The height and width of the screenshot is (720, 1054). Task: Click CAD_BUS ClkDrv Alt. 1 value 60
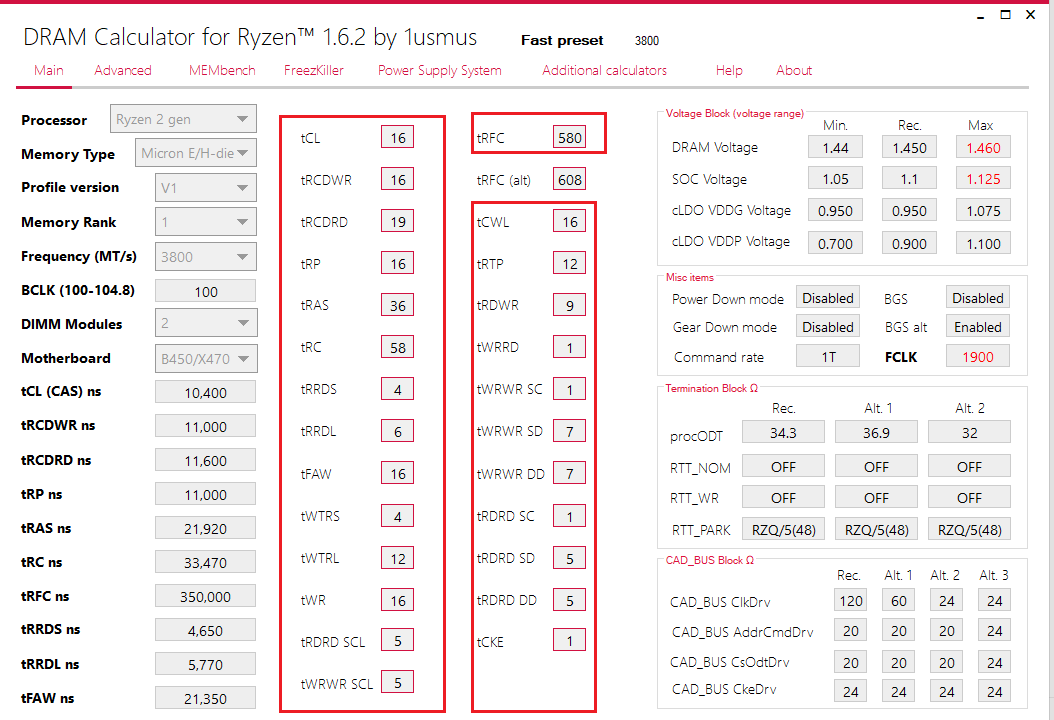[899, 600]
